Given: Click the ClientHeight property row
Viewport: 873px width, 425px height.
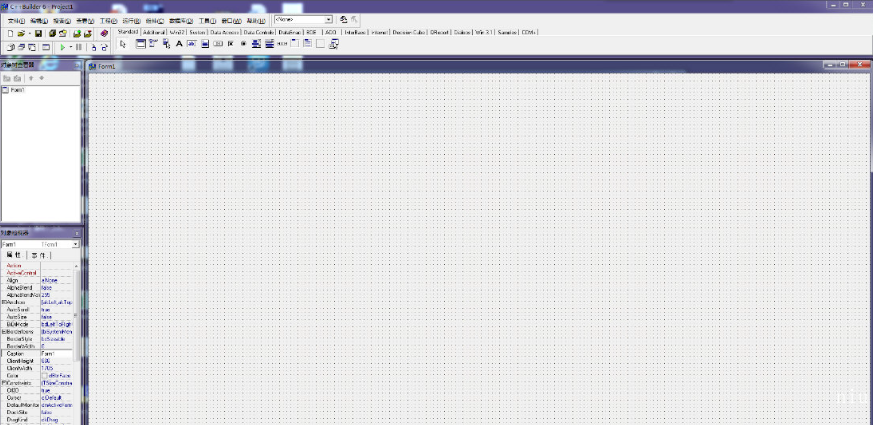Looking at the screenshot, I should tap(37, 361).
